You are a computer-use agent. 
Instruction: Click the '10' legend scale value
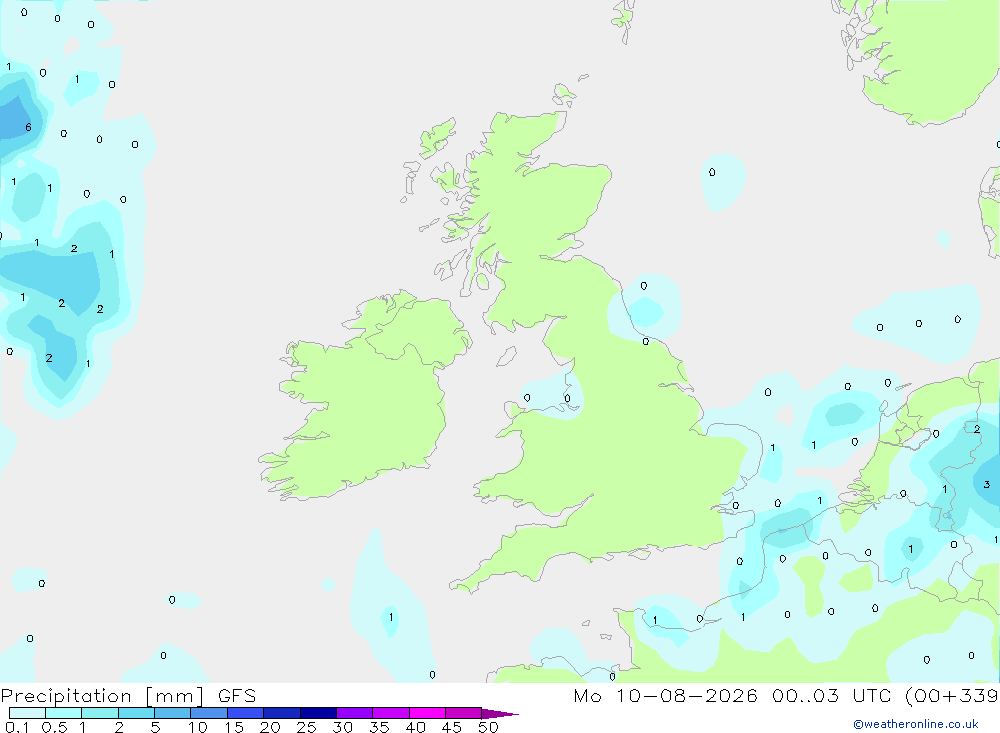[197, 727]
